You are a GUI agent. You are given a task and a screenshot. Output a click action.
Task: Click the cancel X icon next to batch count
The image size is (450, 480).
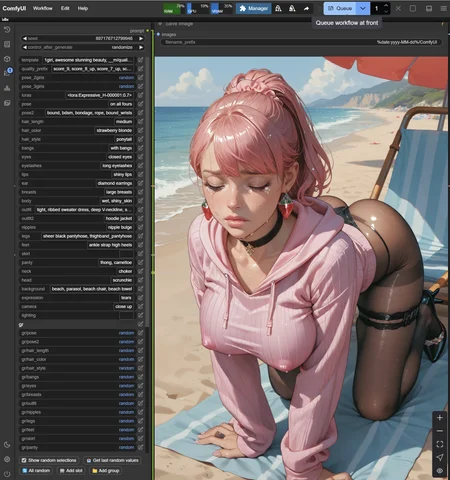coord(398,8)
